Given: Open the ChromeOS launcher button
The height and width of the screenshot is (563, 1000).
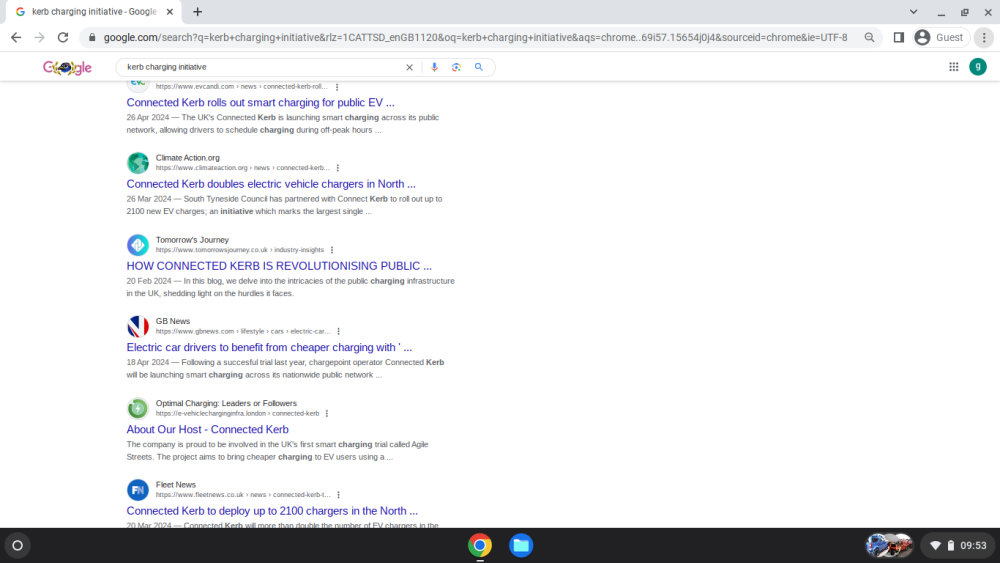Looking at the screenshot, I should pos(18,545).
